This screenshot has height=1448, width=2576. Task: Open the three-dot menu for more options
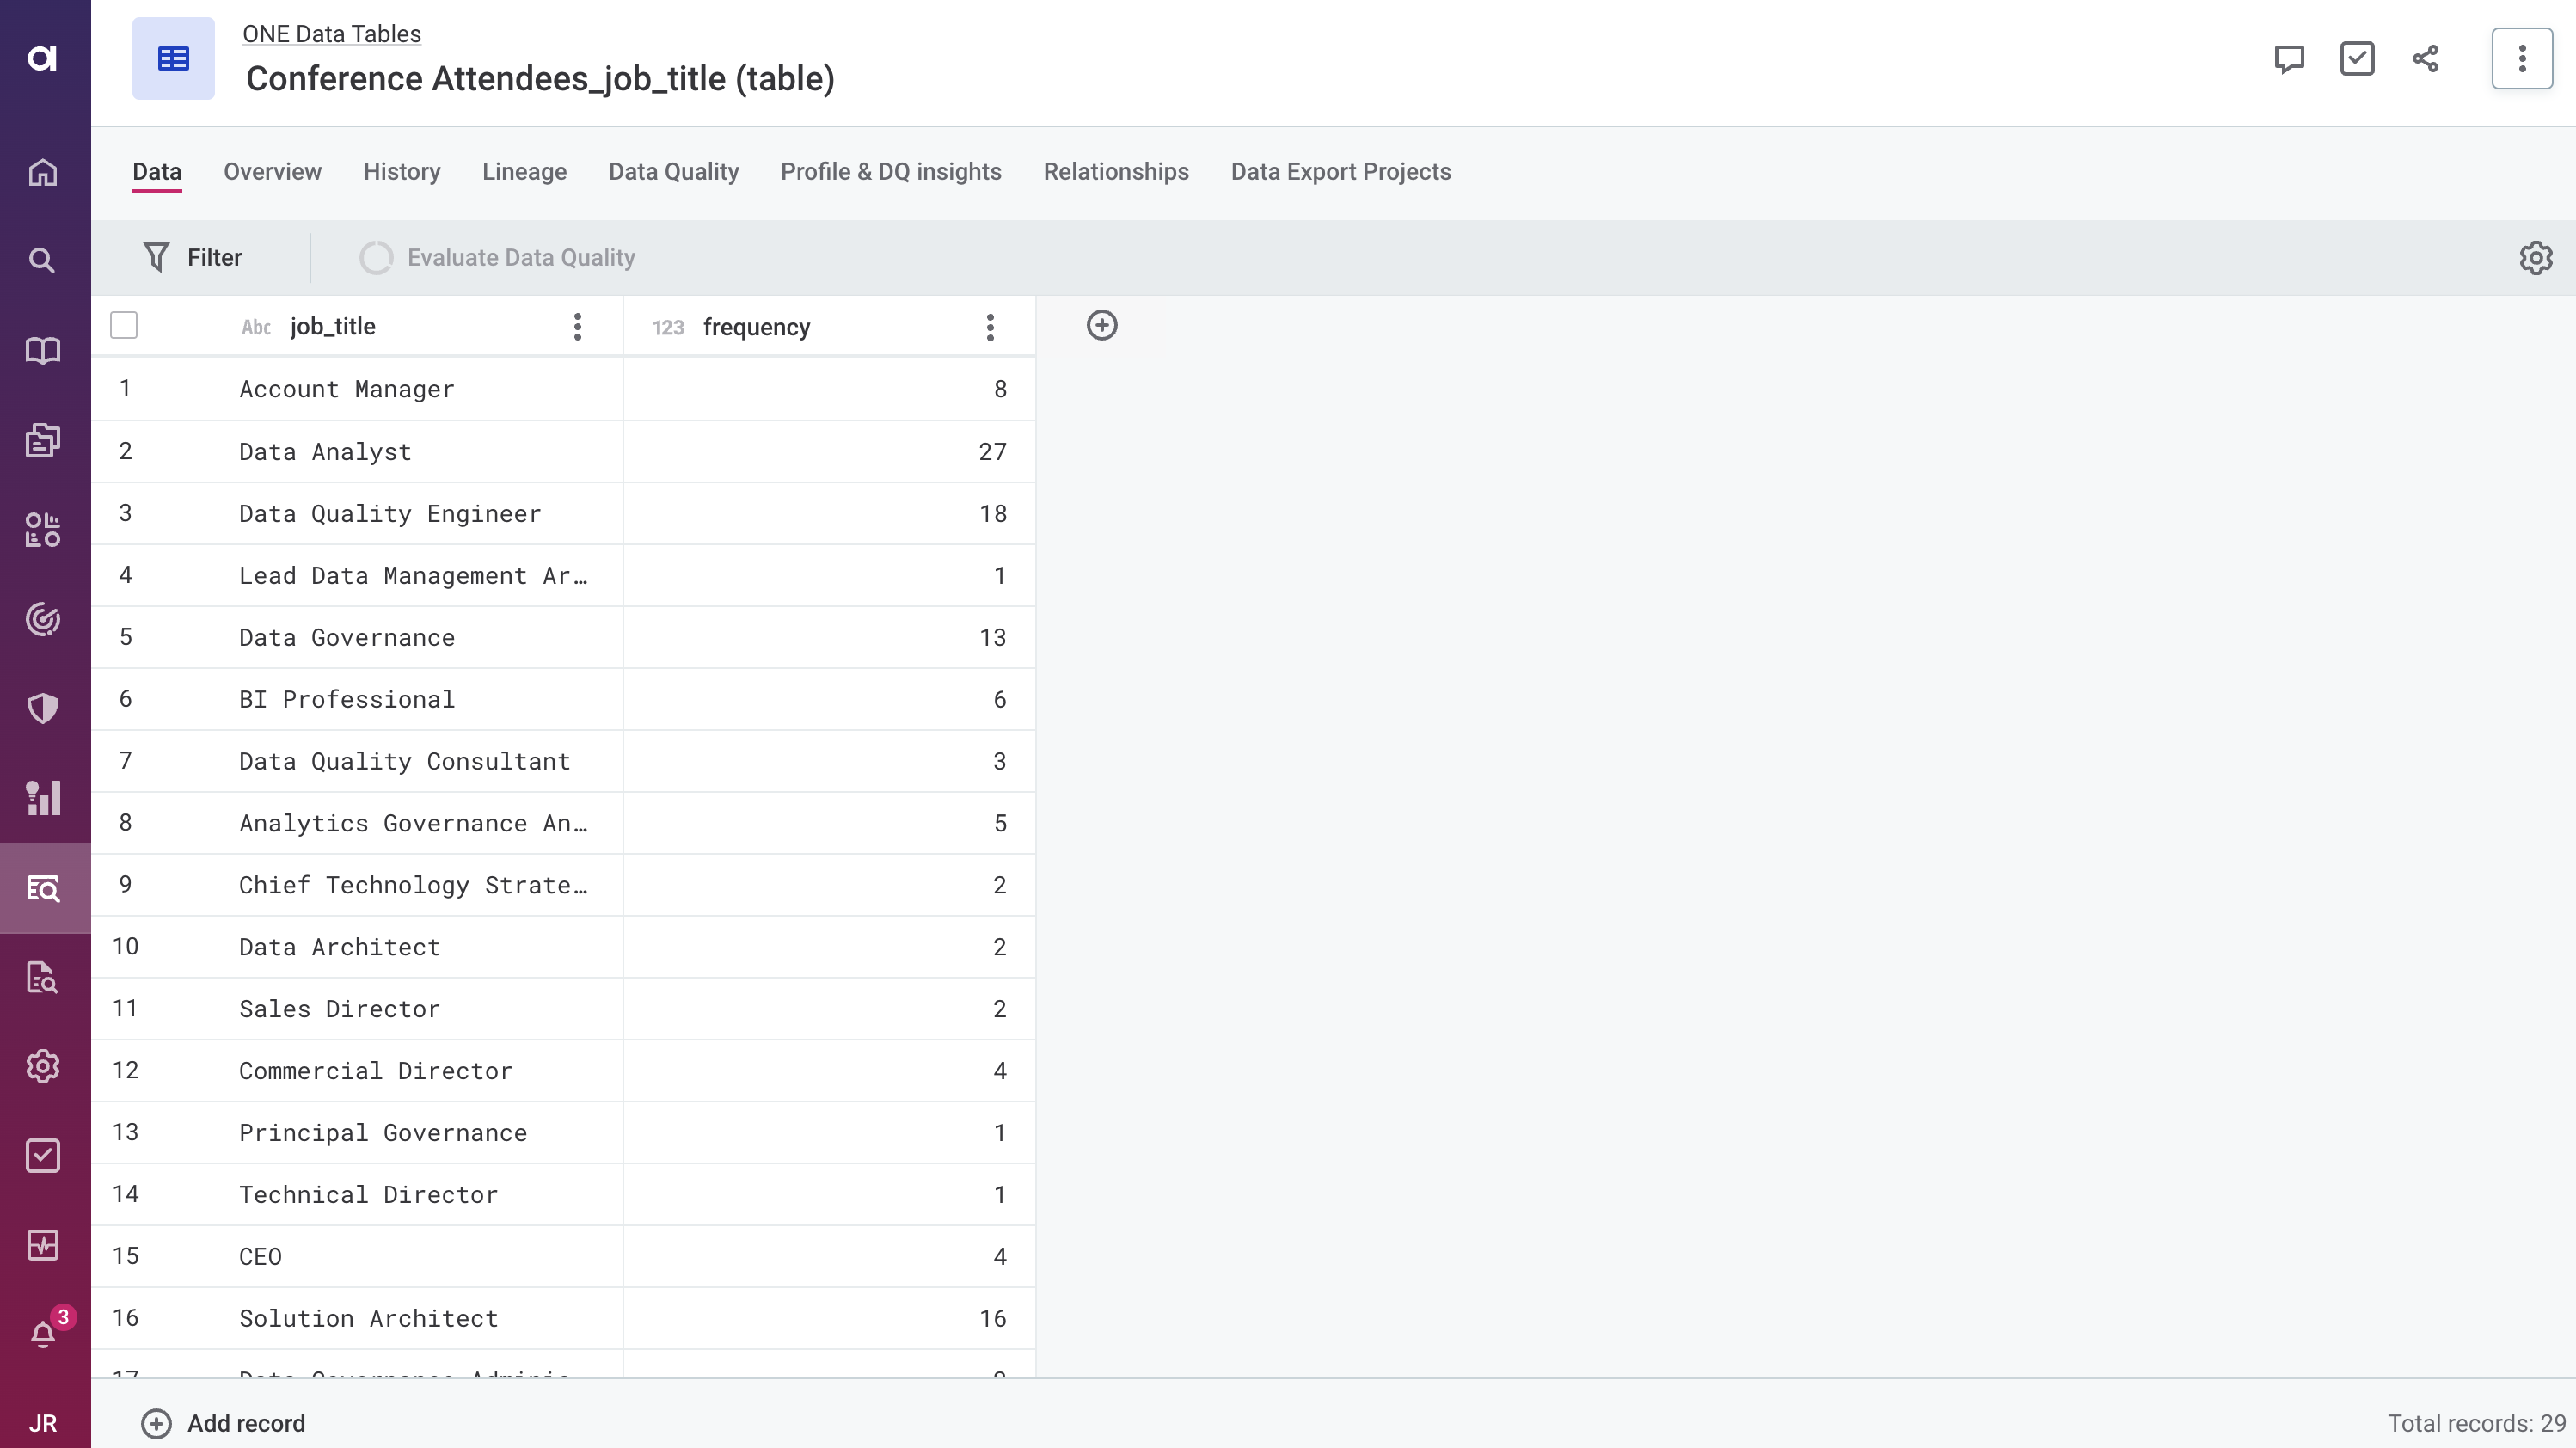[x=2523, y=58]
